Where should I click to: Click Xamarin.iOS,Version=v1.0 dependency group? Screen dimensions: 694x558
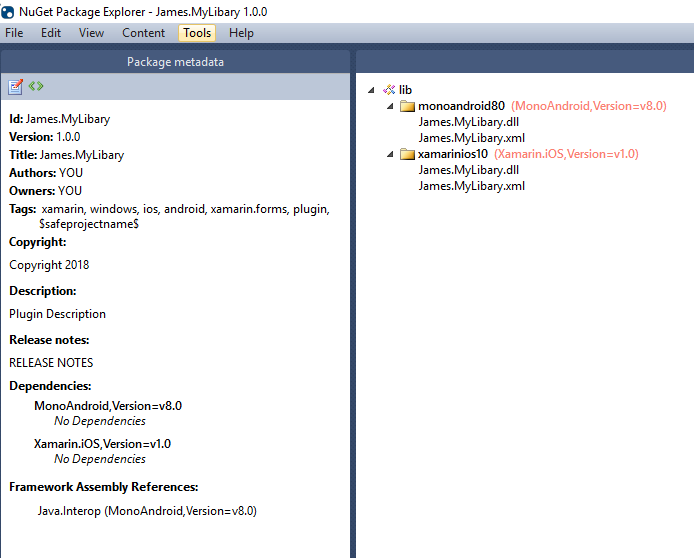[x=102, y=443]
